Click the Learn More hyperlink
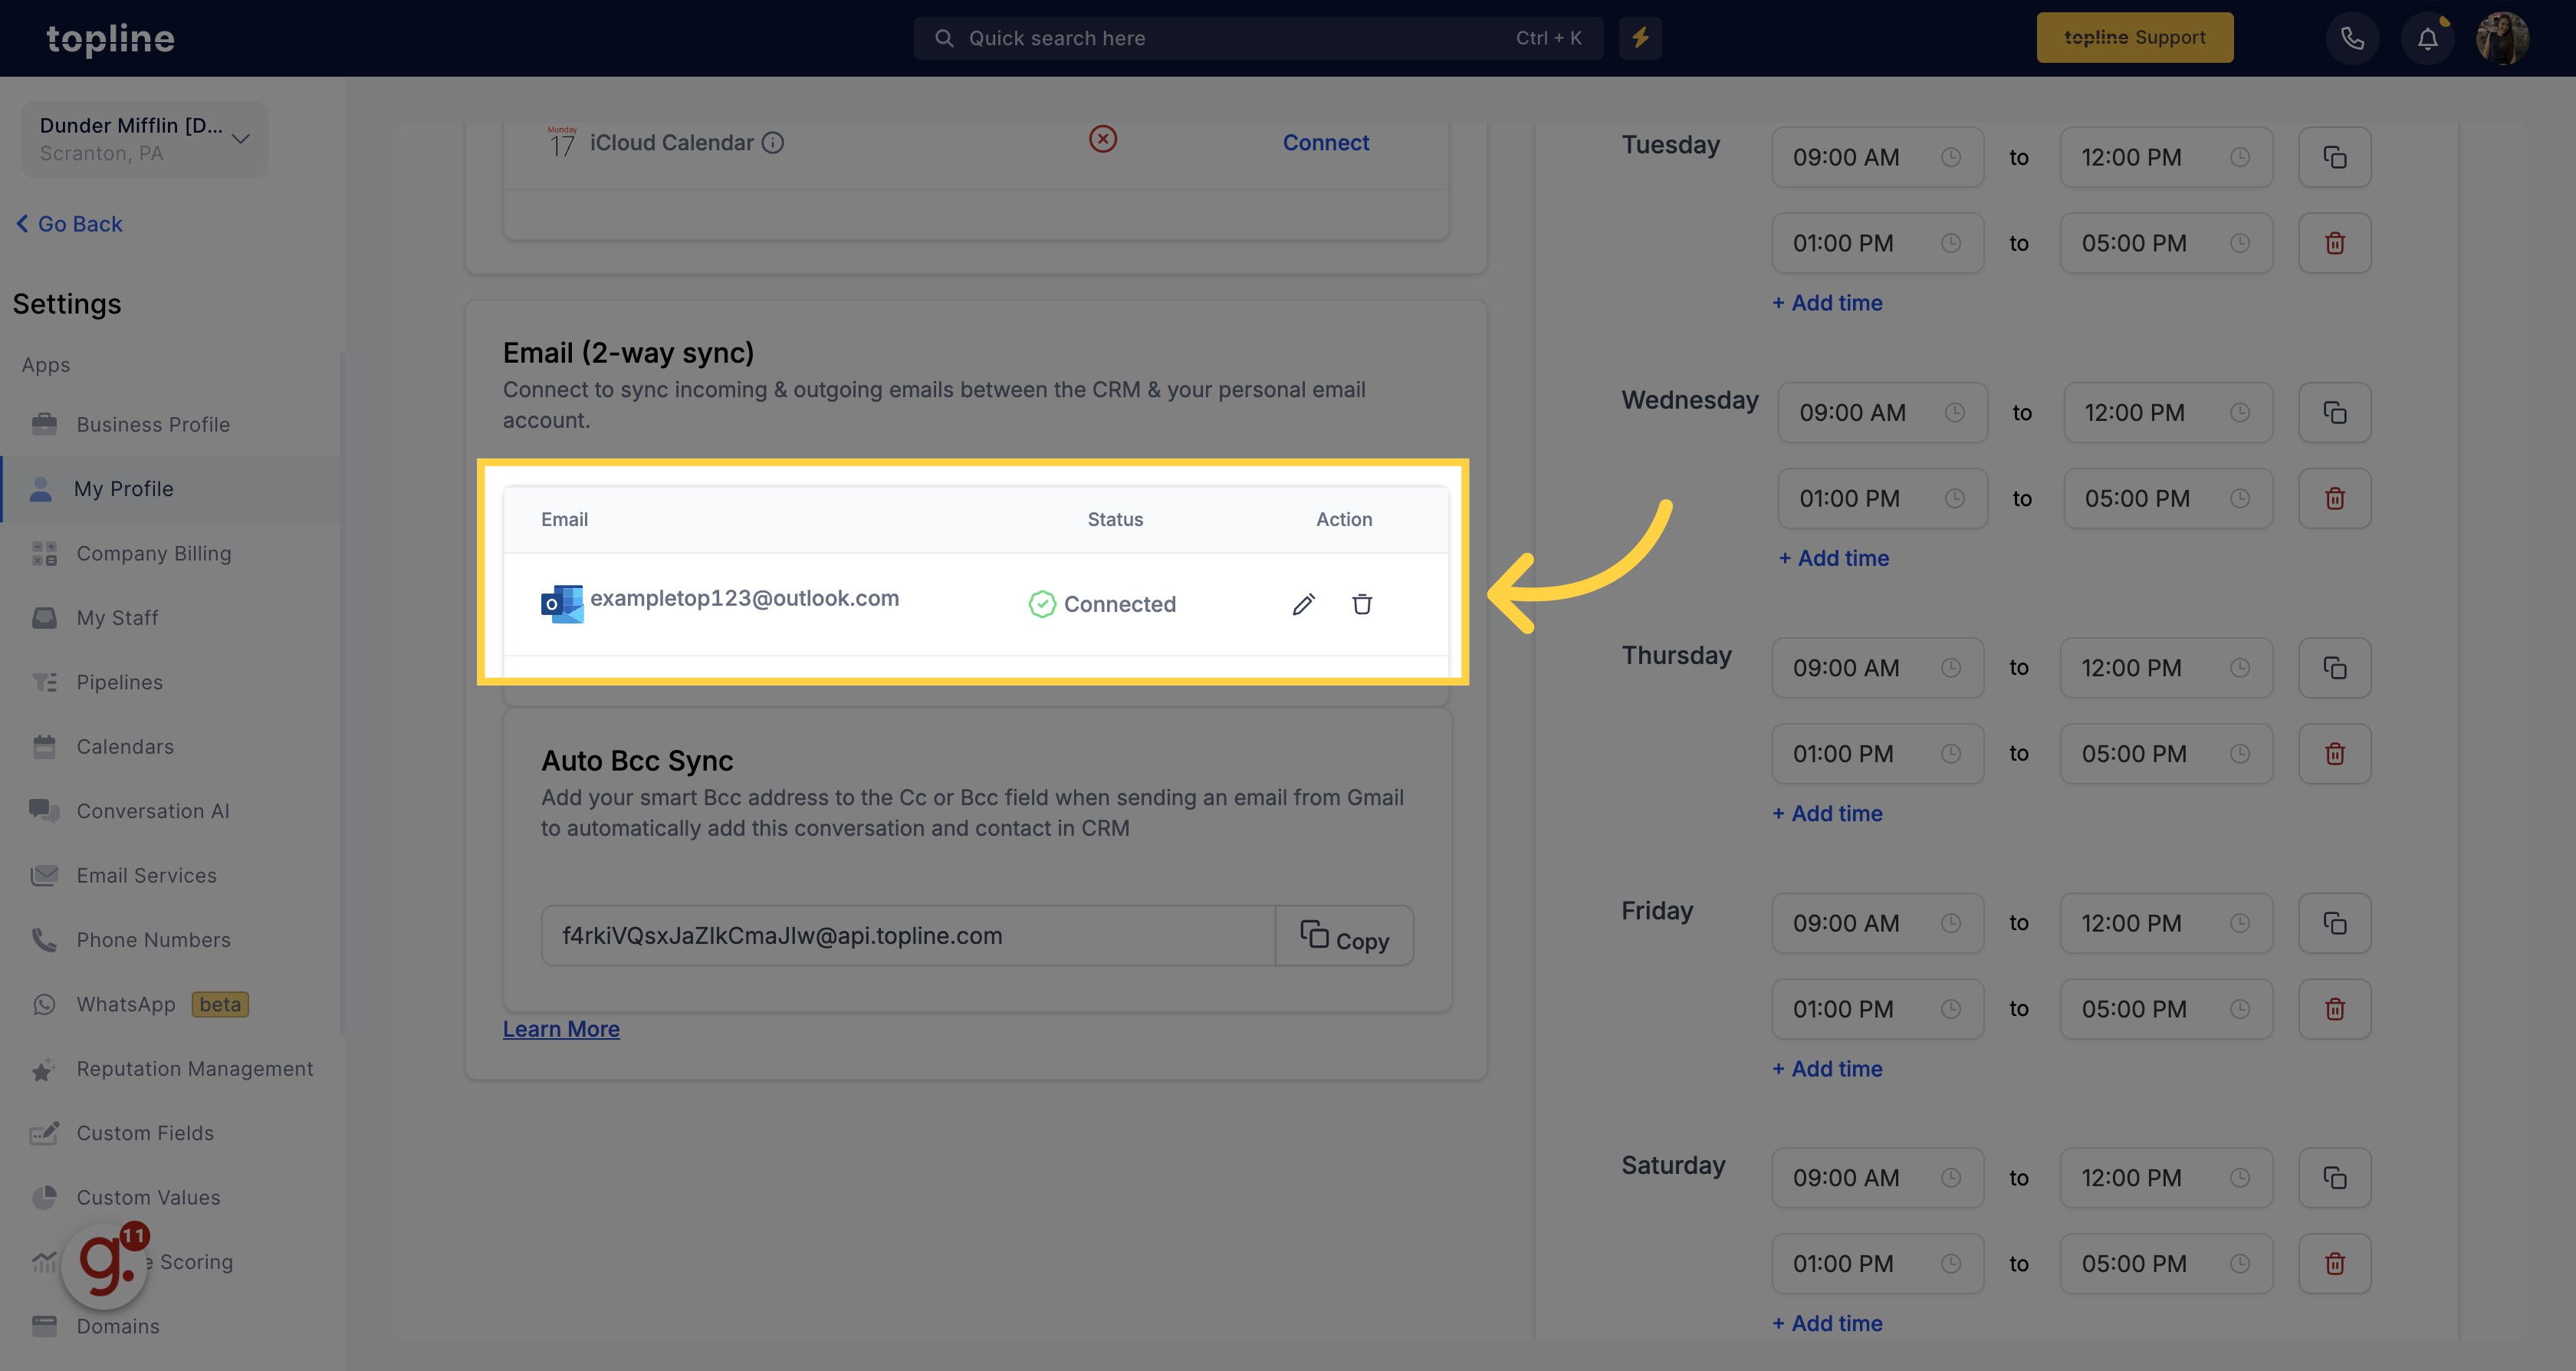Viewport: 2576px width, 1371px height. (x=560, y=1027)
